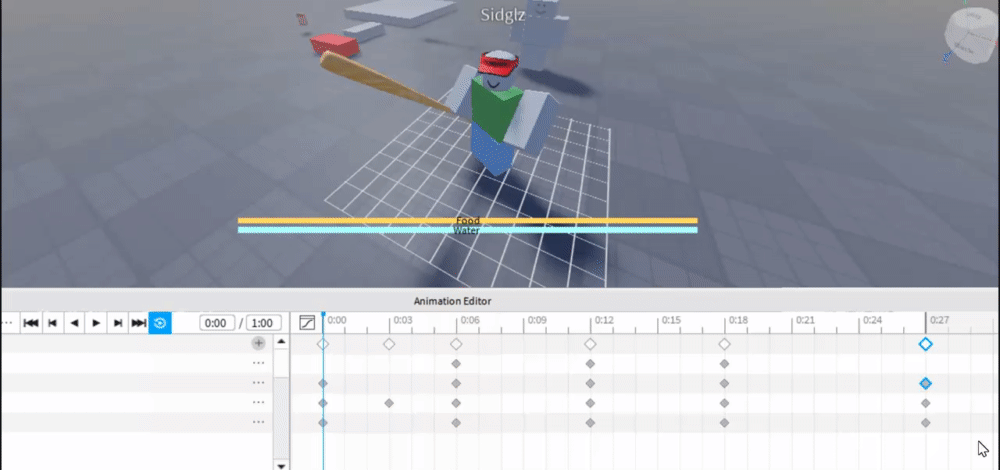Screen dimensions: 1000x470
Task: Select the wooden bat held by the character
Action: pyautogui.click(x=385, y=82)
